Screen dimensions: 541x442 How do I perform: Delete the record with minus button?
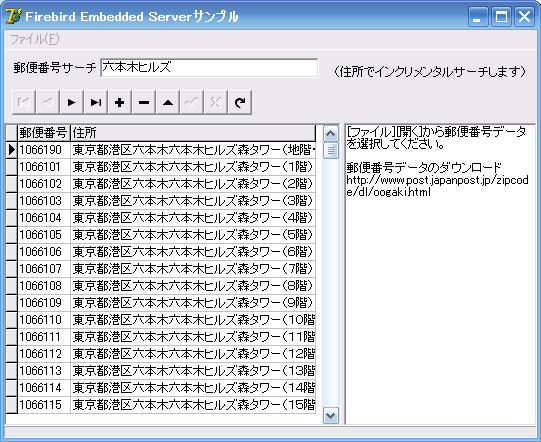[144, 102]
